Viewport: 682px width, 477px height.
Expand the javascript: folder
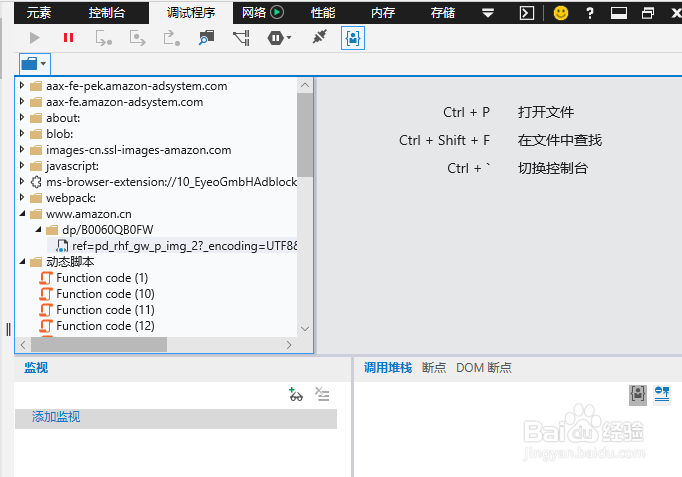click(22, 166)
